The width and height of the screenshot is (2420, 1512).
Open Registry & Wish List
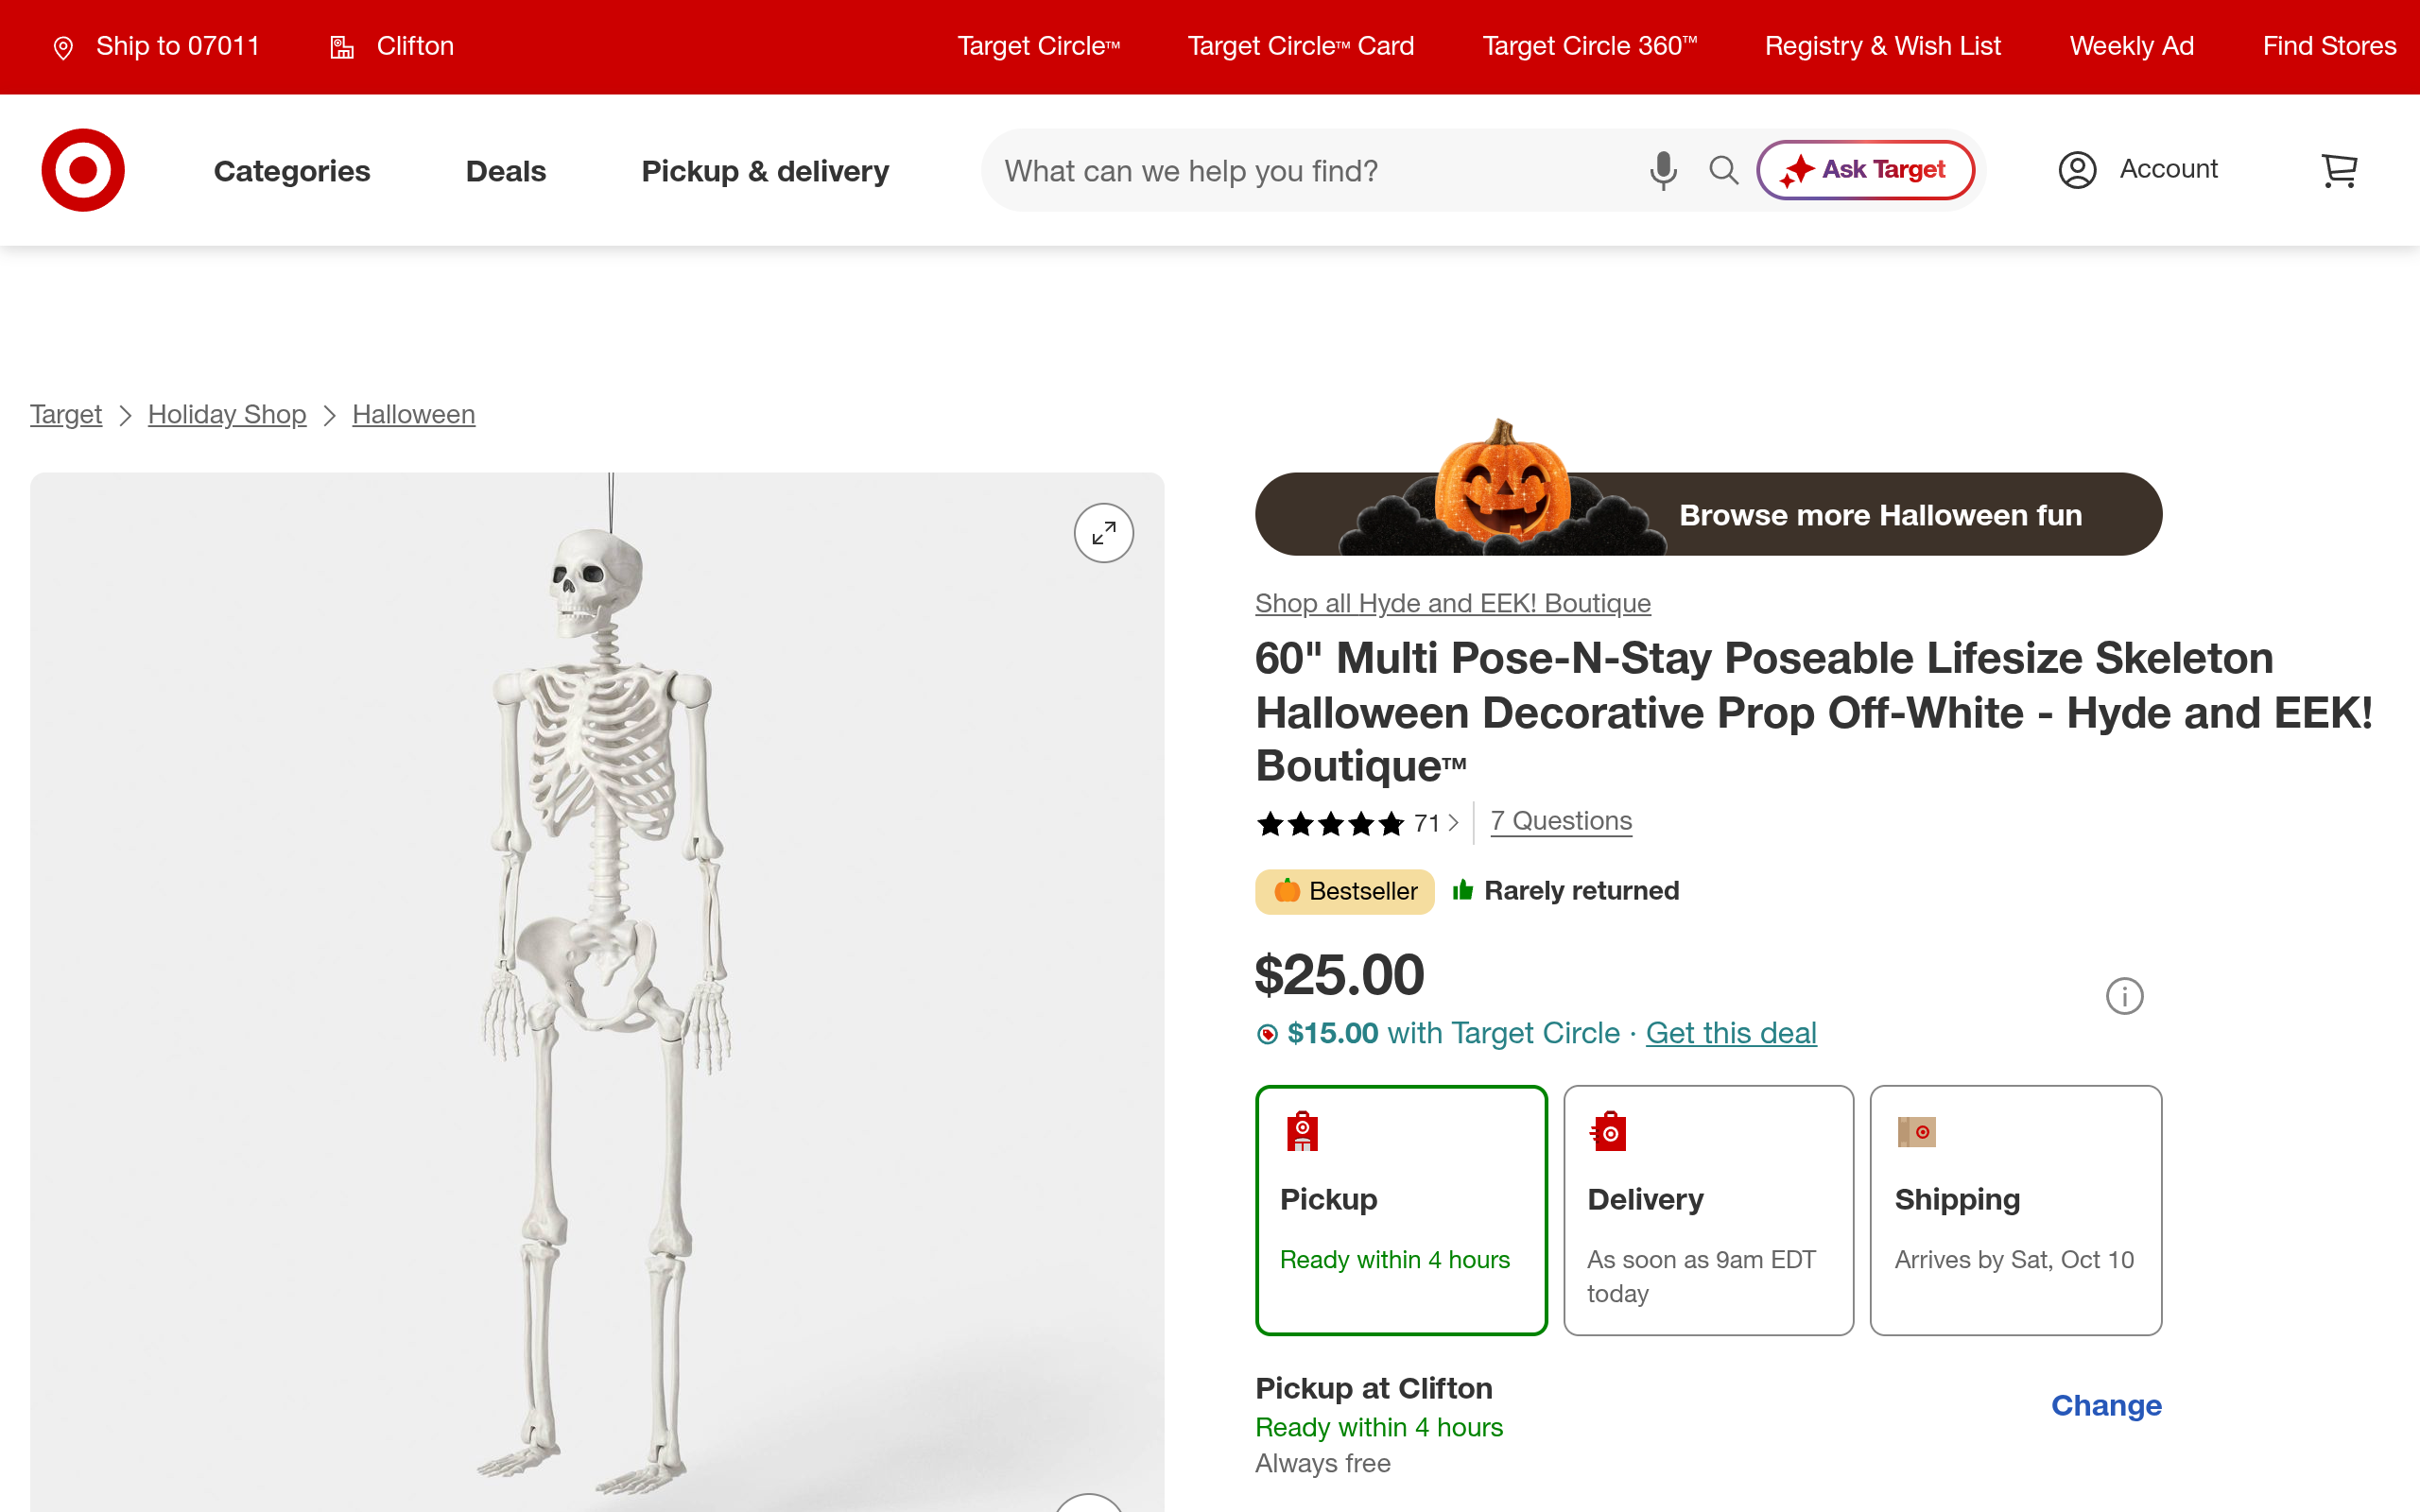point(1883,46)
